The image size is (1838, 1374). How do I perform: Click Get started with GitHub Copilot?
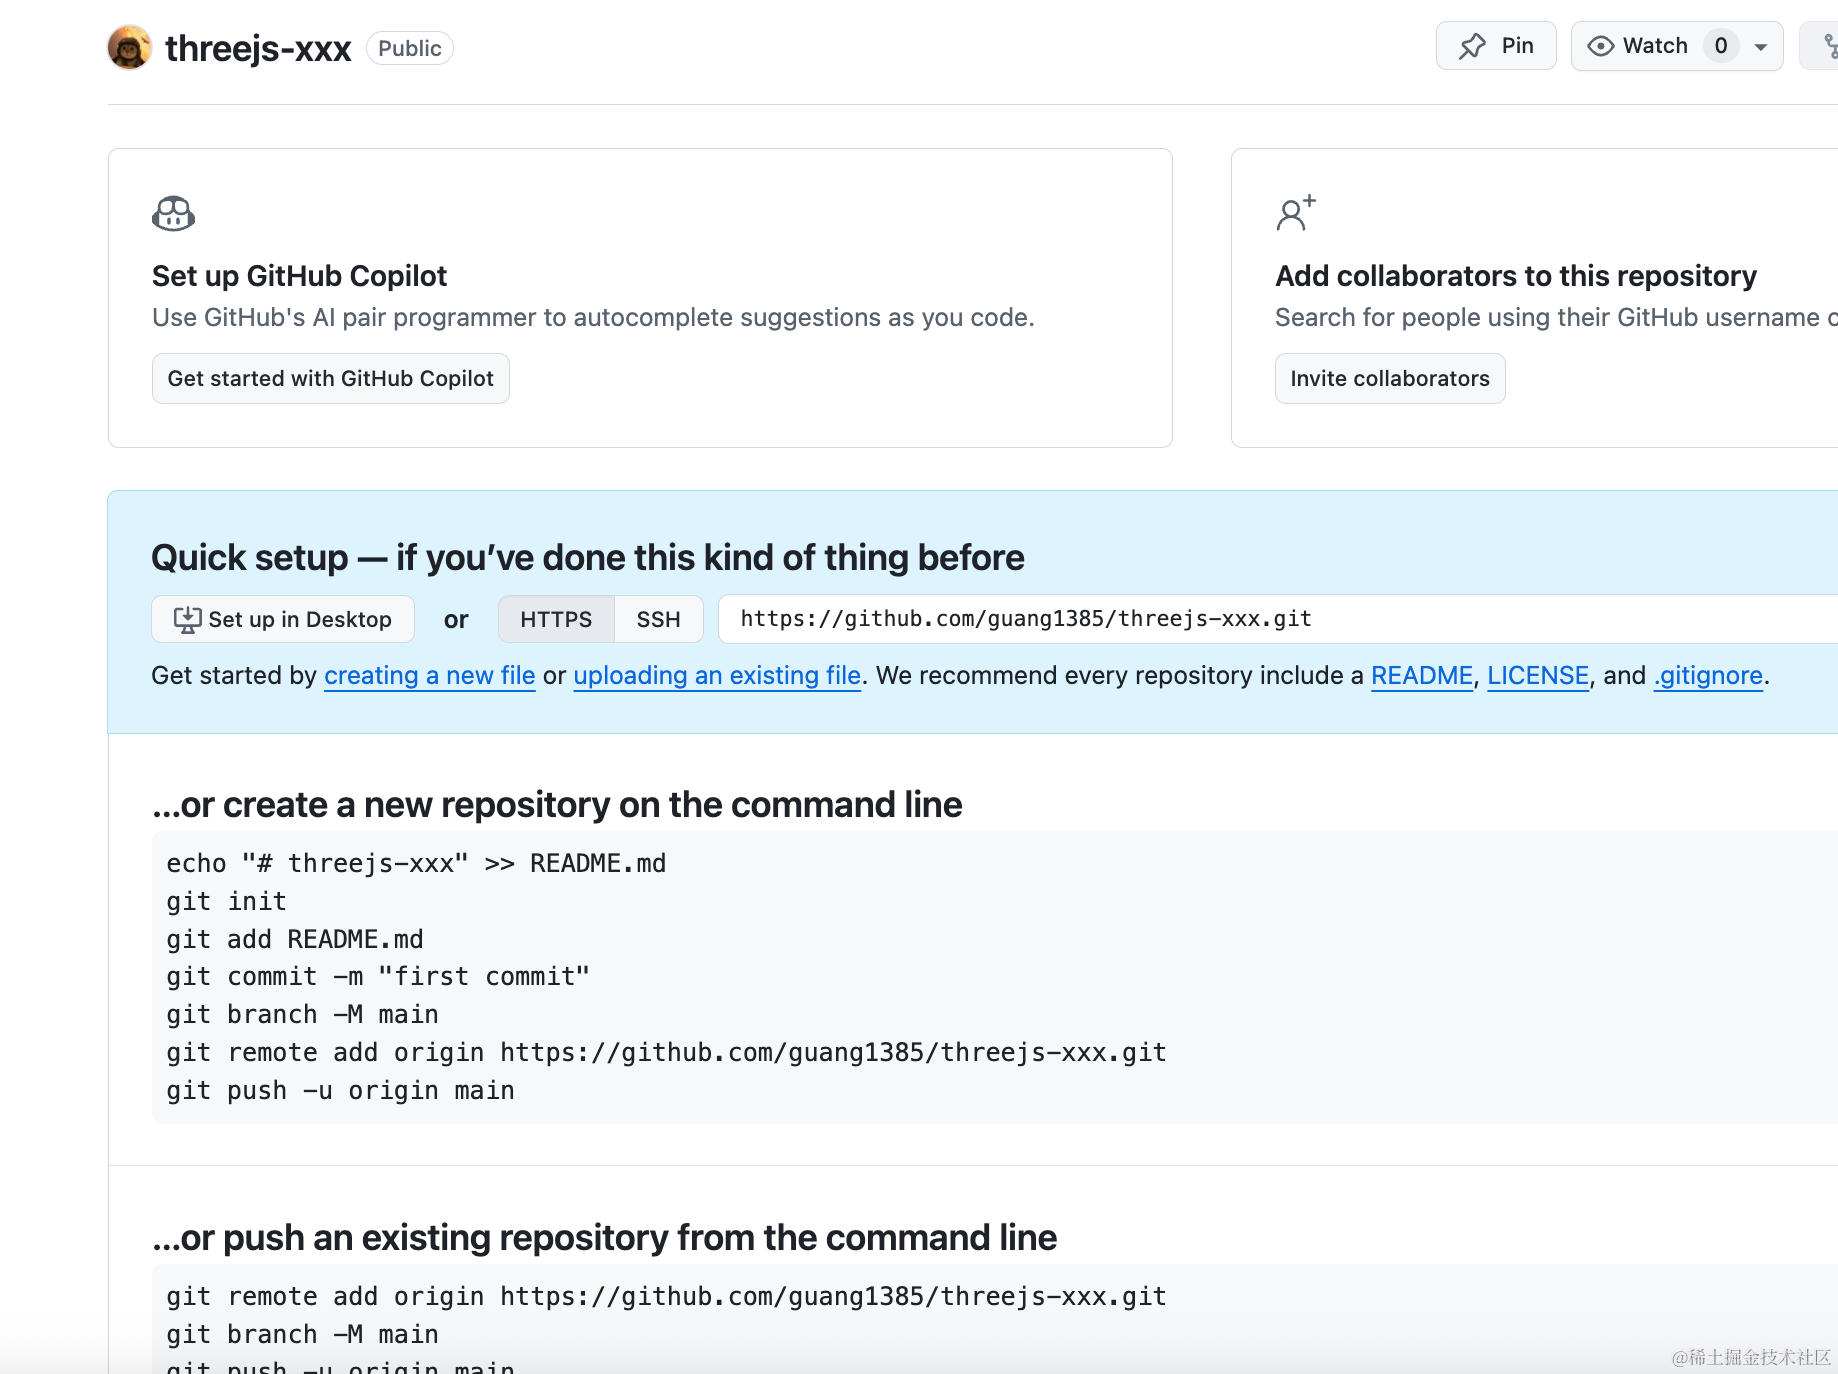click(331, 379)
